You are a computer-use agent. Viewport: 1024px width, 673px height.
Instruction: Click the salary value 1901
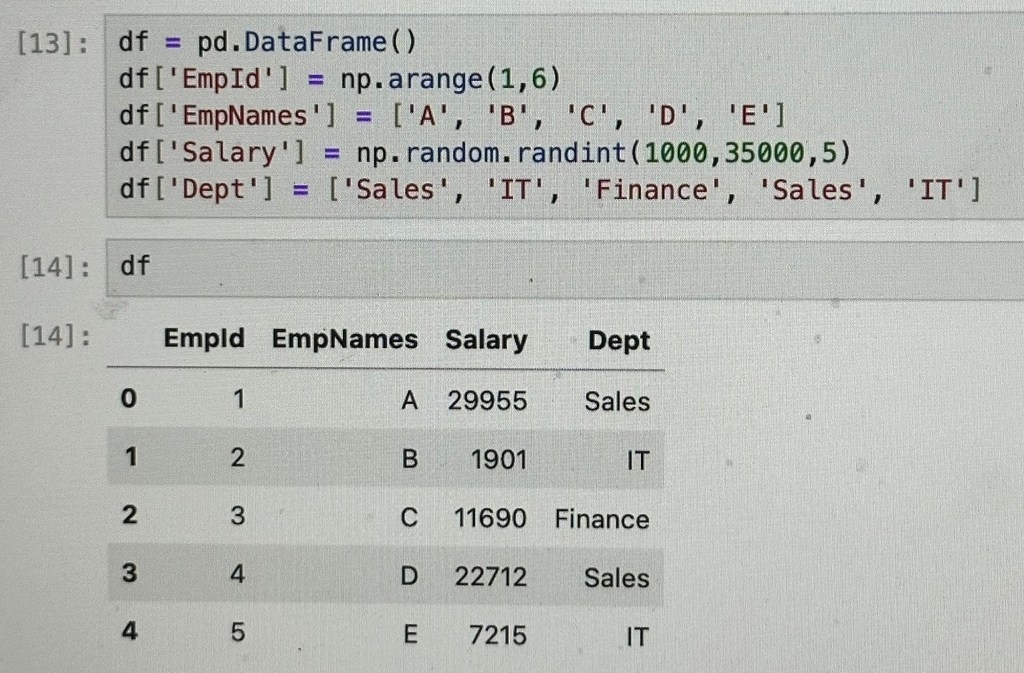(x=498, y=460)
